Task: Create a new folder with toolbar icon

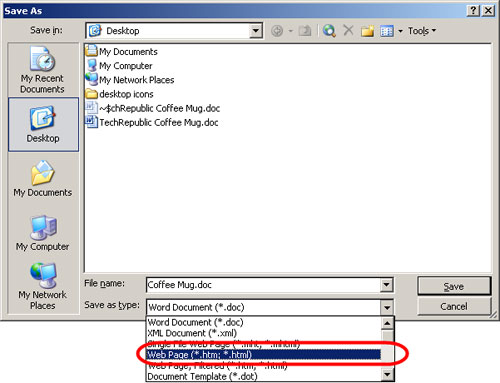Action: (x=367, y=31)
